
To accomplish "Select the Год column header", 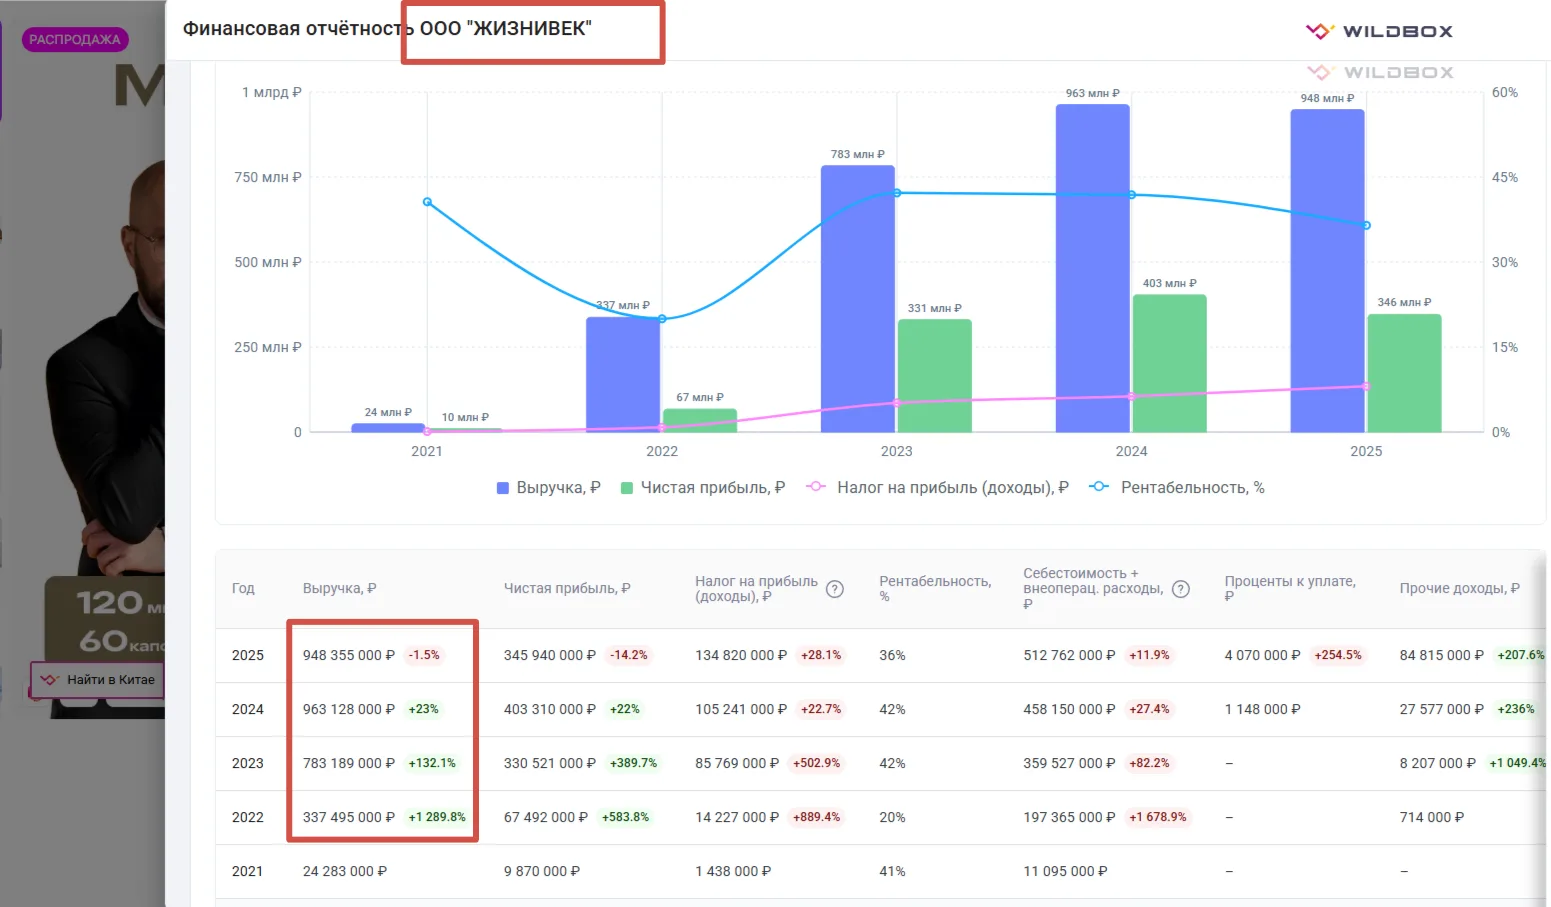I will tap(243, 589).
